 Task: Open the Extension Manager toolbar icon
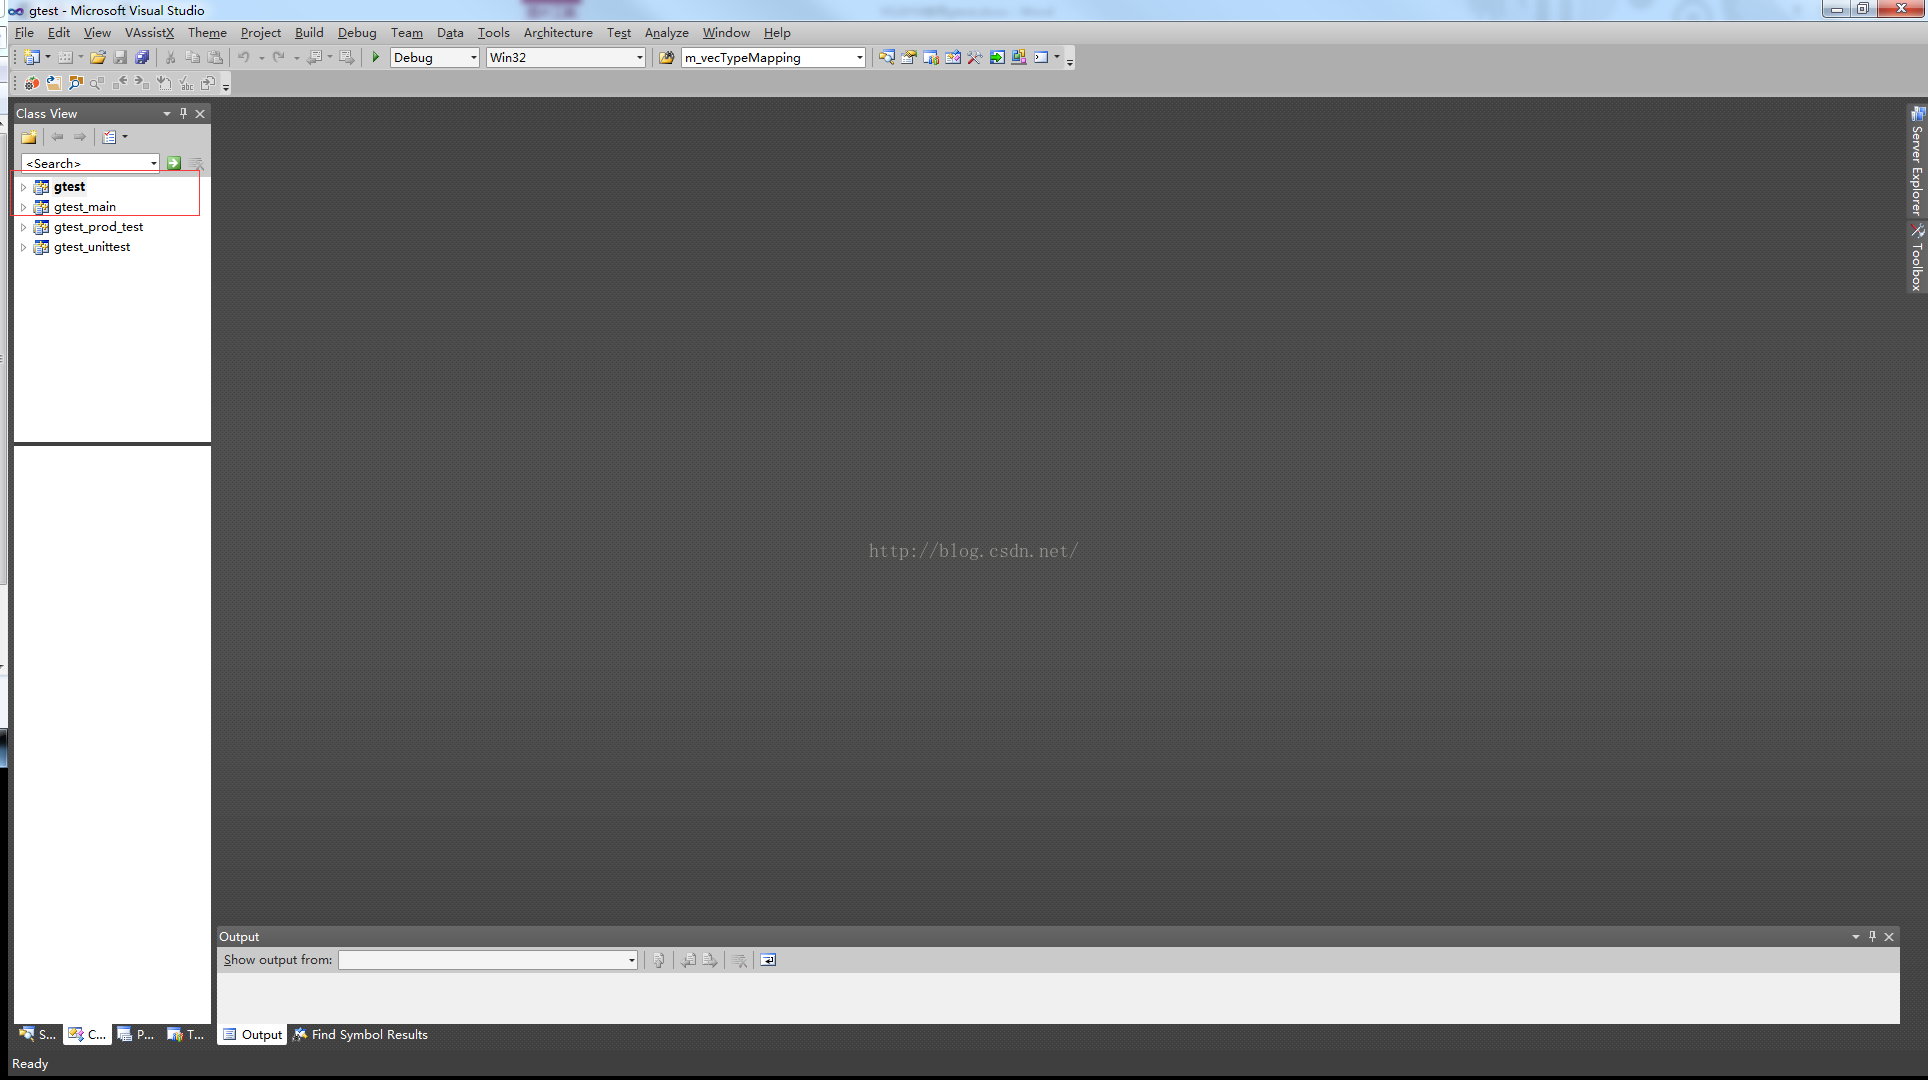click(1019, 58)
